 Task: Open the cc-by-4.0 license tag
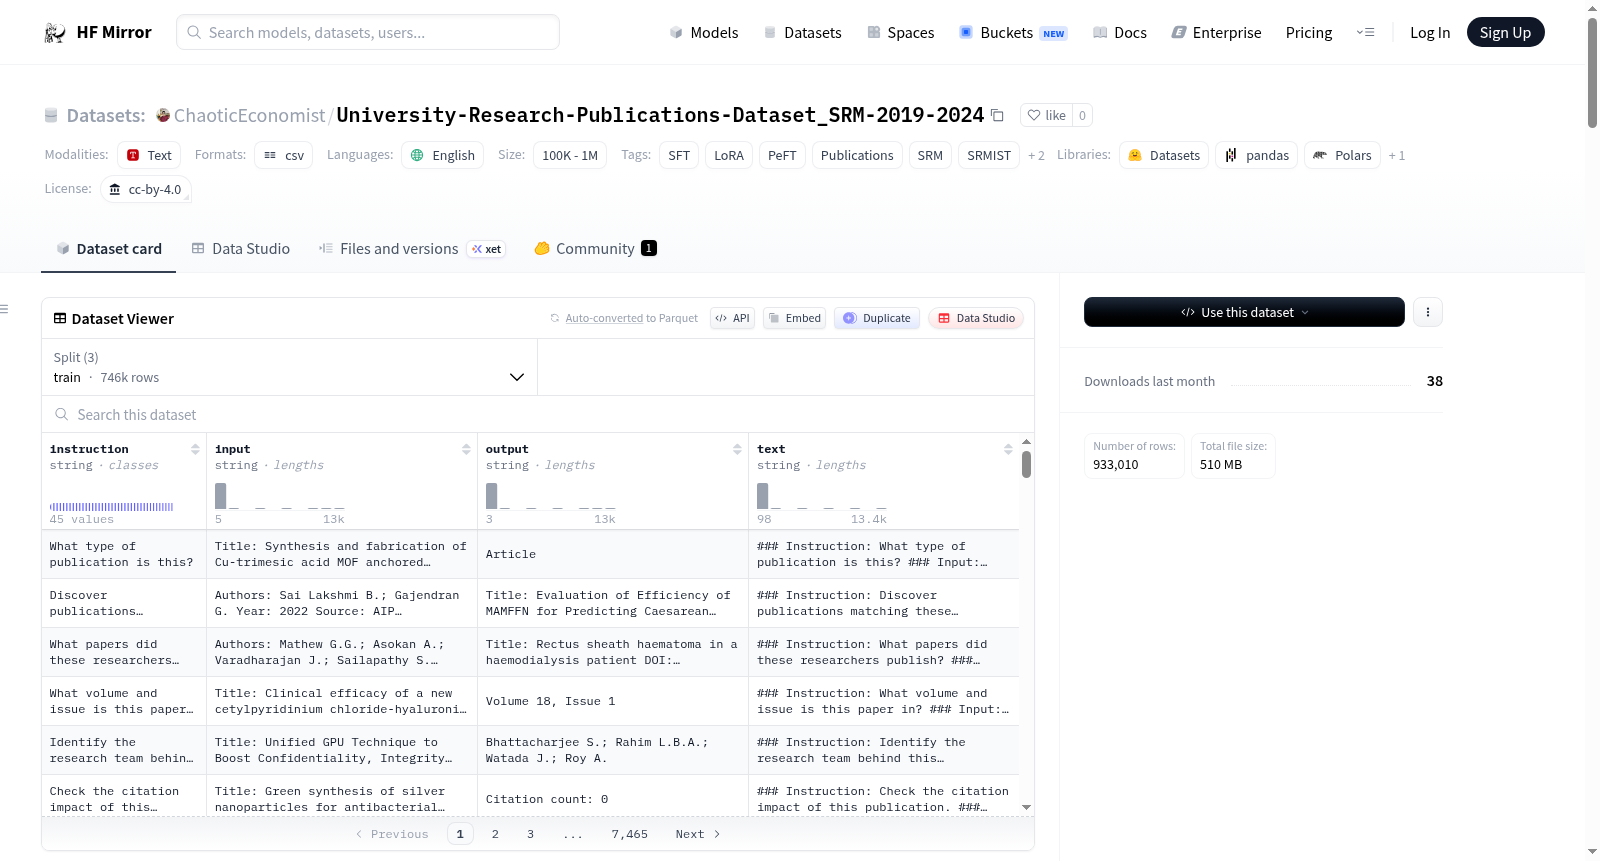click(x=146, y=189)
